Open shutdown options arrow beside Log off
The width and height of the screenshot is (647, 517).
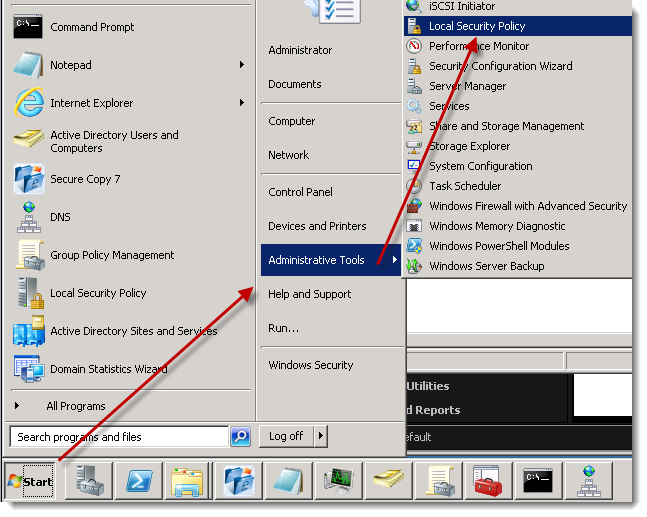tap(321, 436)
